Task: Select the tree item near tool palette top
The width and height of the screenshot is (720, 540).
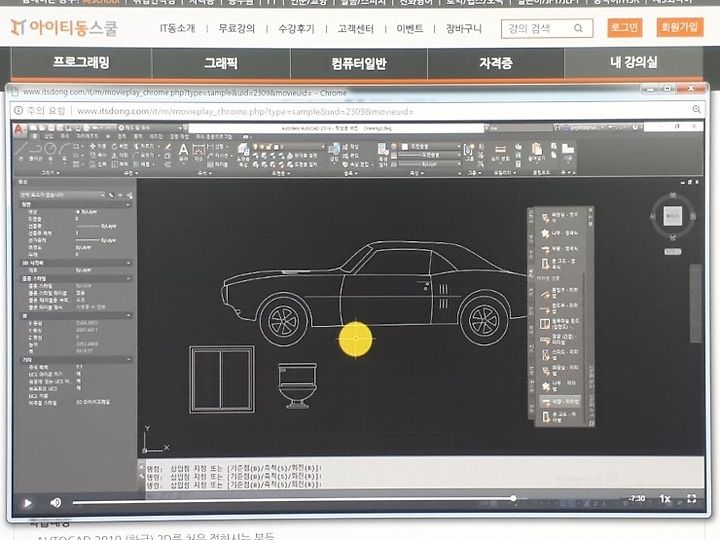Action: [x=559, y=233]
